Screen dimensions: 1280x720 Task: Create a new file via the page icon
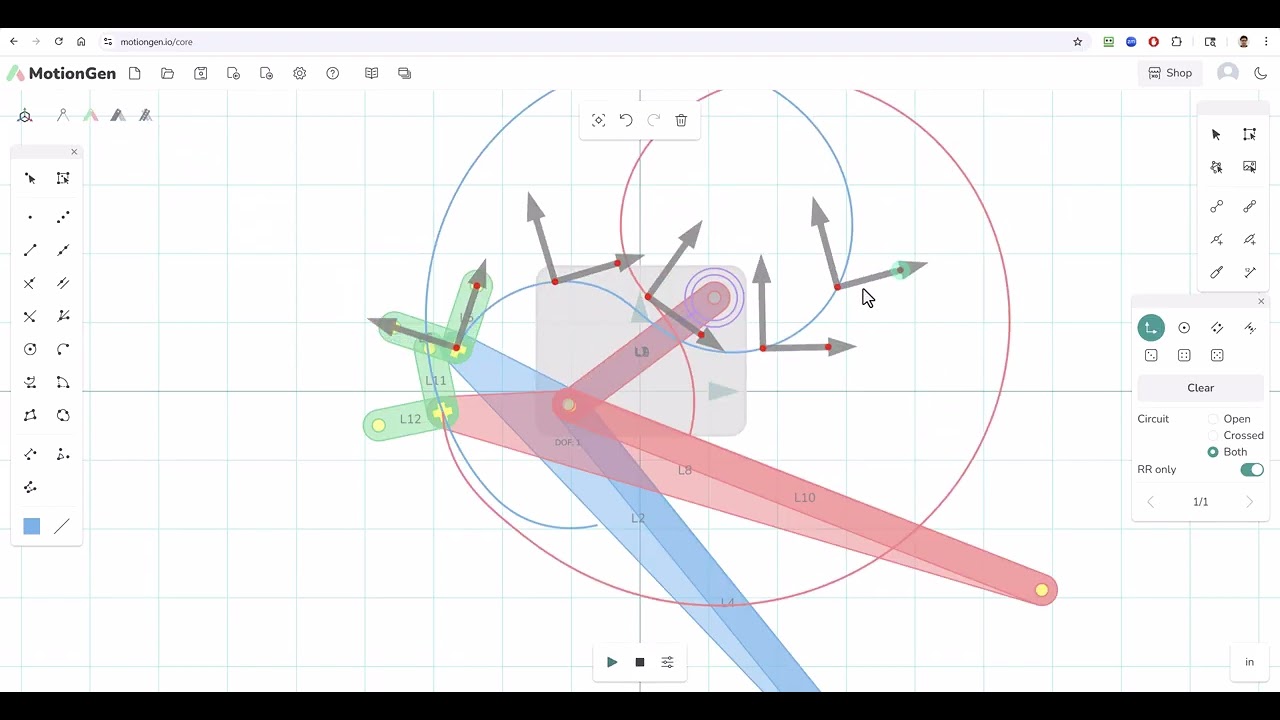[x=135, y=73]
